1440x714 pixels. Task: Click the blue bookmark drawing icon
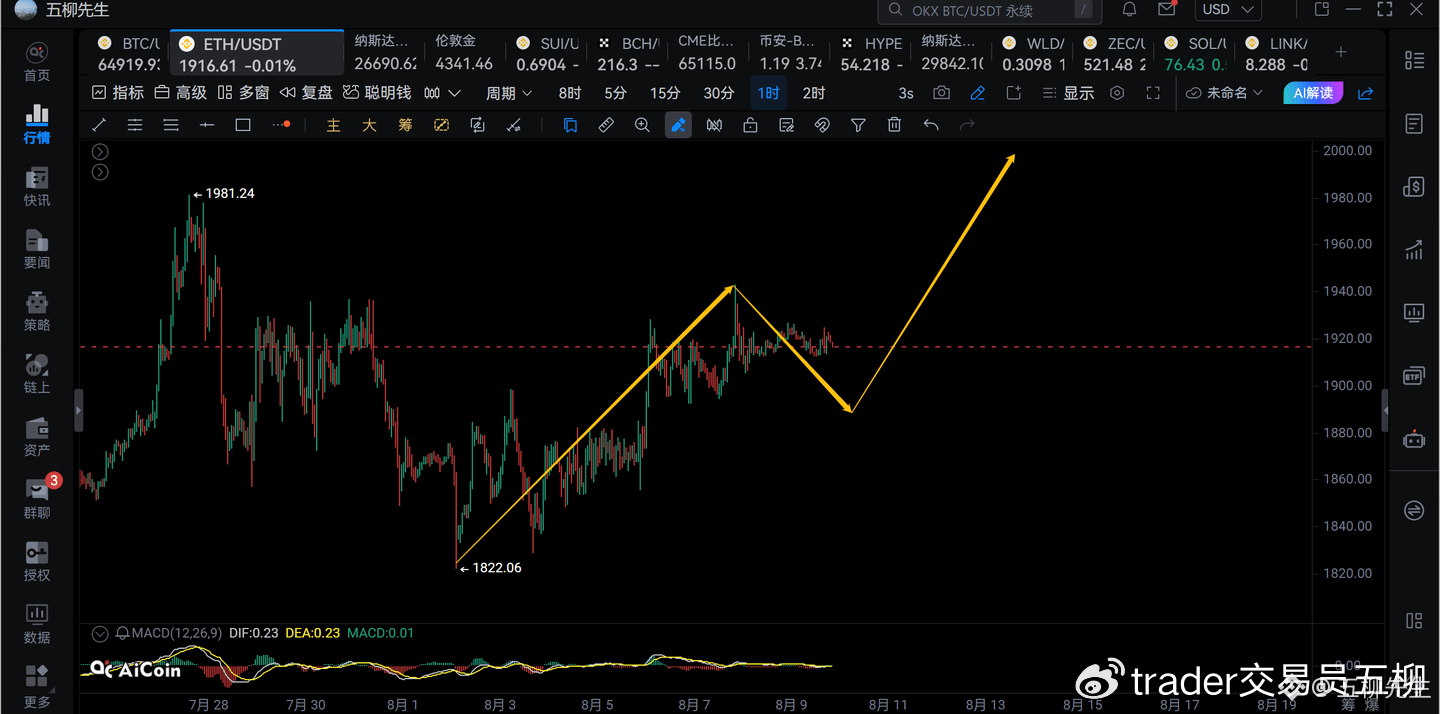[570, 125]
